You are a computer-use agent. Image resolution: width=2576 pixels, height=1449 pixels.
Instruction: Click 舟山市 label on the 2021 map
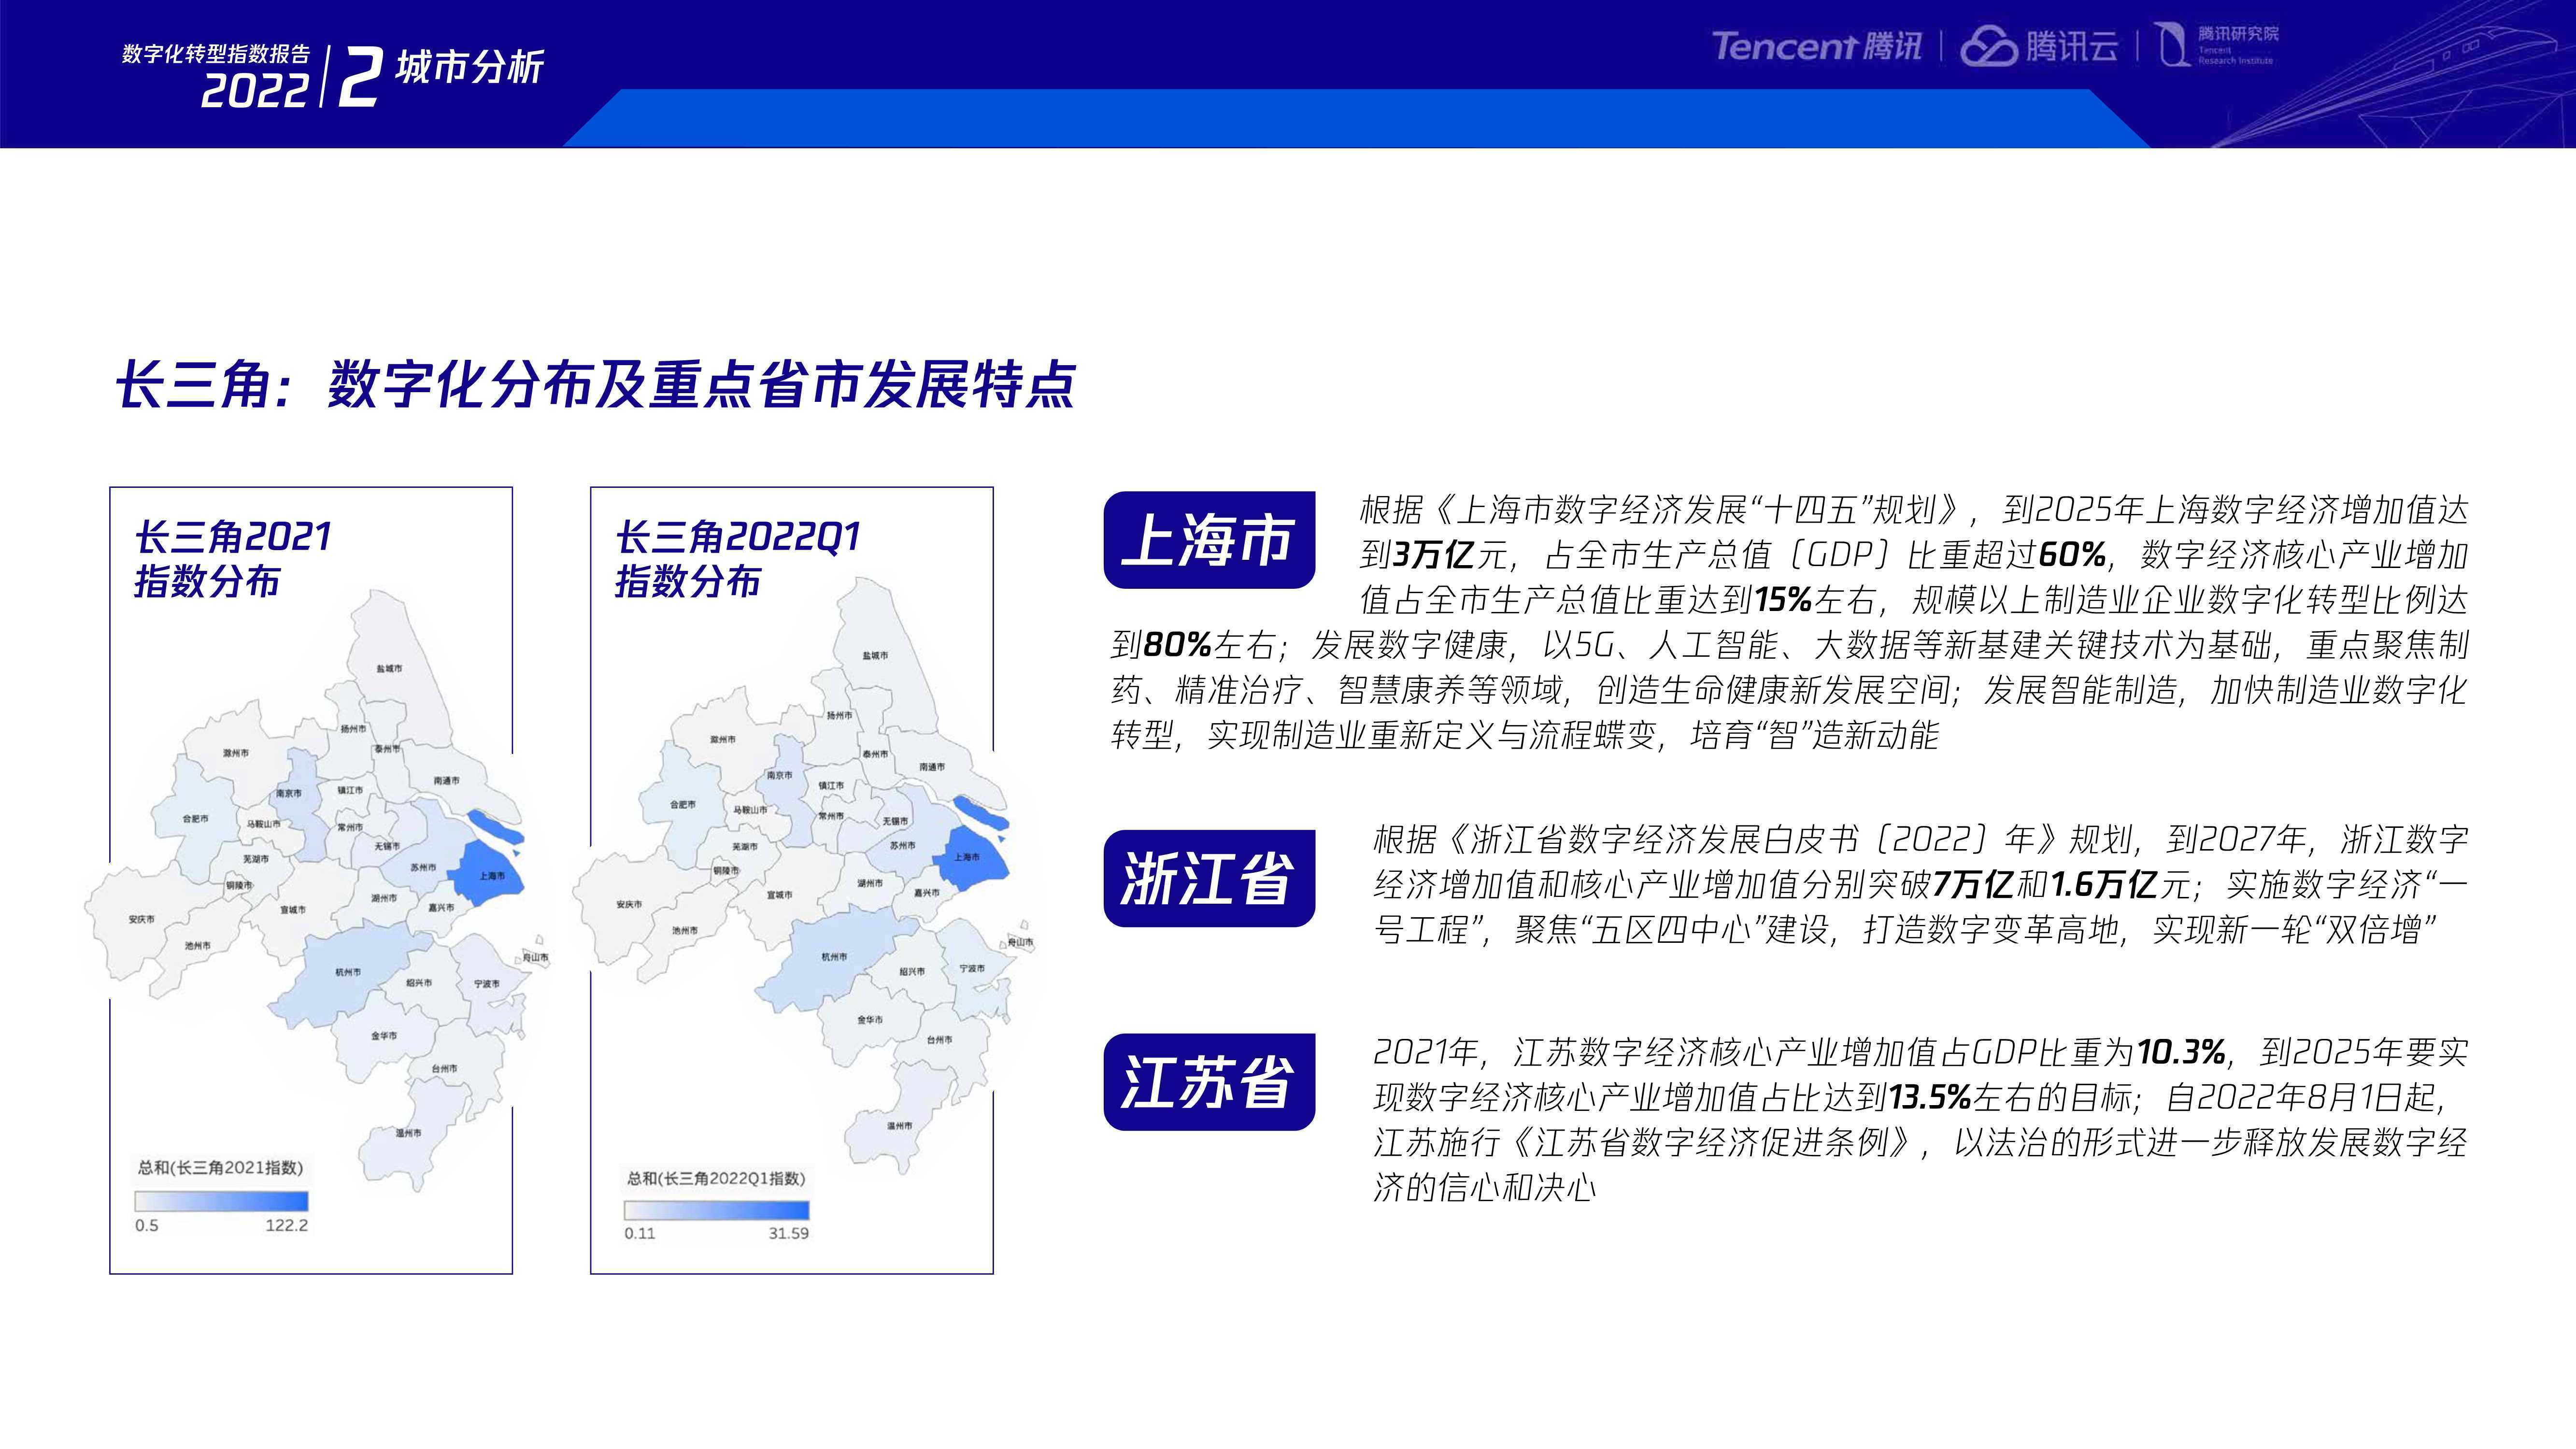coord(536,957)
